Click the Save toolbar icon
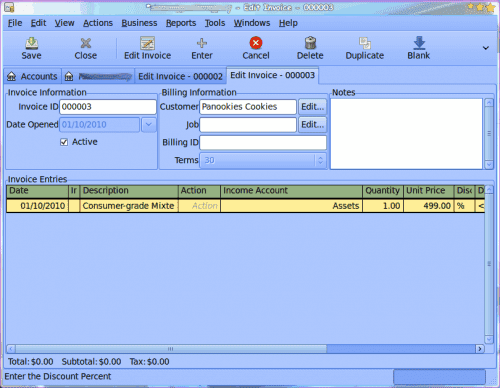 click(x=32, y=43)
